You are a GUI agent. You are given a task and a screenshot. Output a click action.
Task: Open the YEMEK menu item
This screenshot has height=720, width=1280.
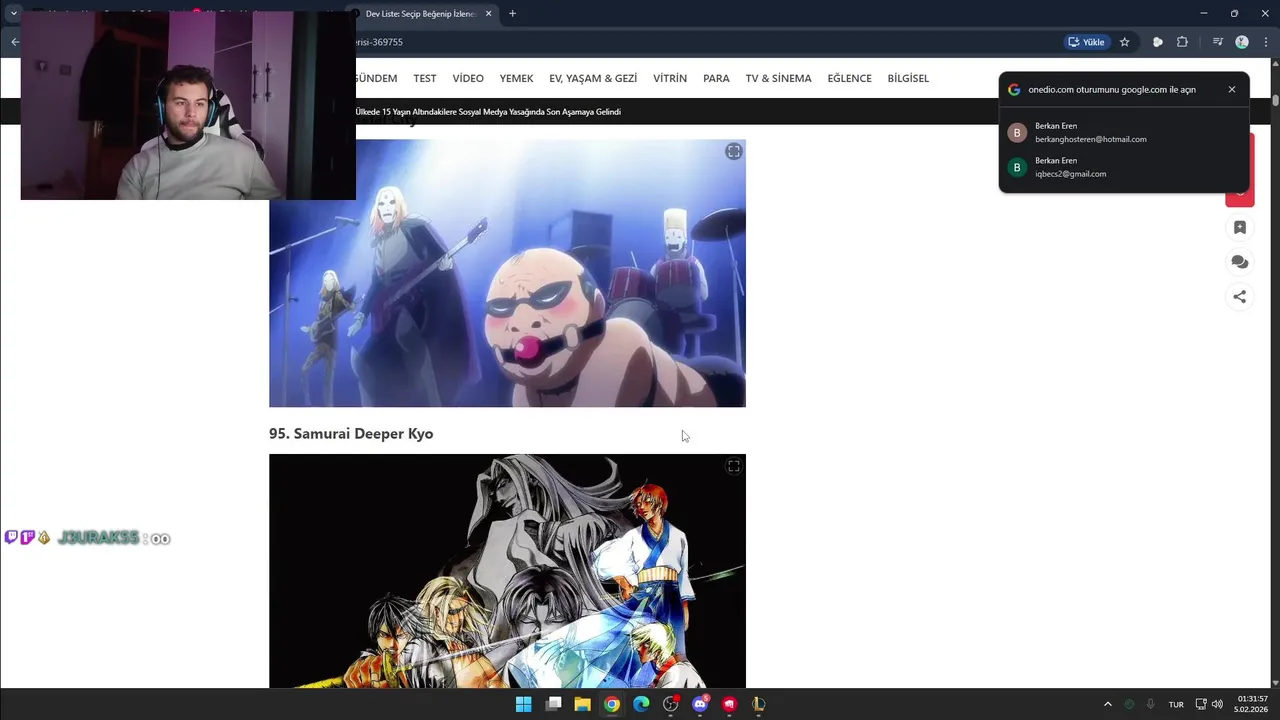[516, 78]
